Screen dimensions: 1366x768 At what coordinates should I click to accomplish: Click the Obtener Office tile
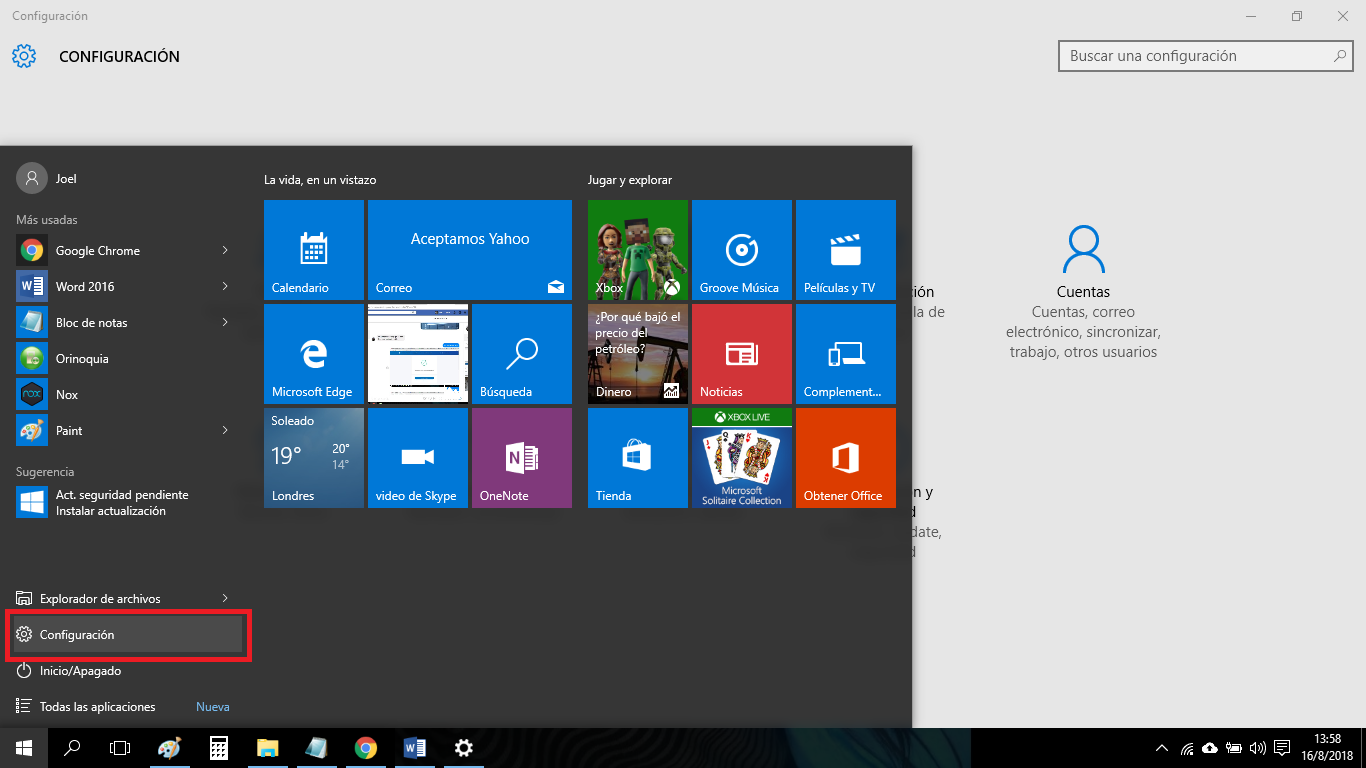[846, 458]
